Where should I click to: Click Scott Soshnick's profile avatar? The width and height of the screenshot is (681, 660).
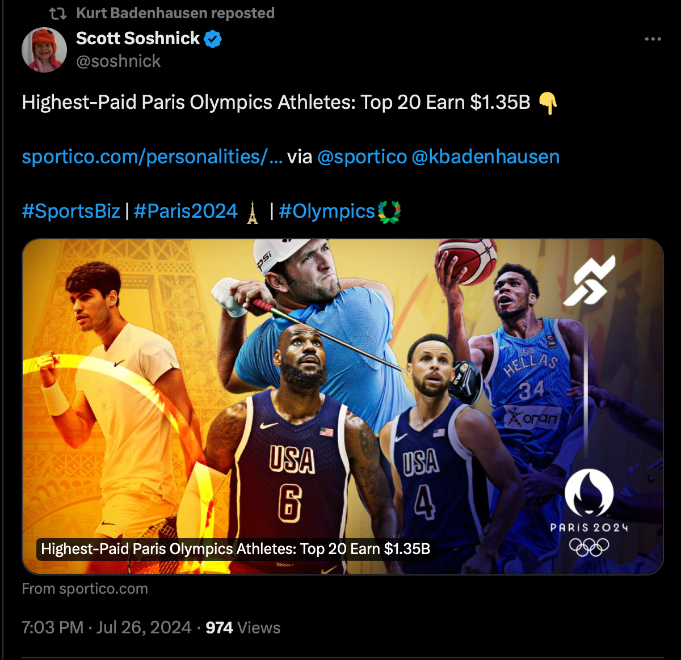[42, 49]
